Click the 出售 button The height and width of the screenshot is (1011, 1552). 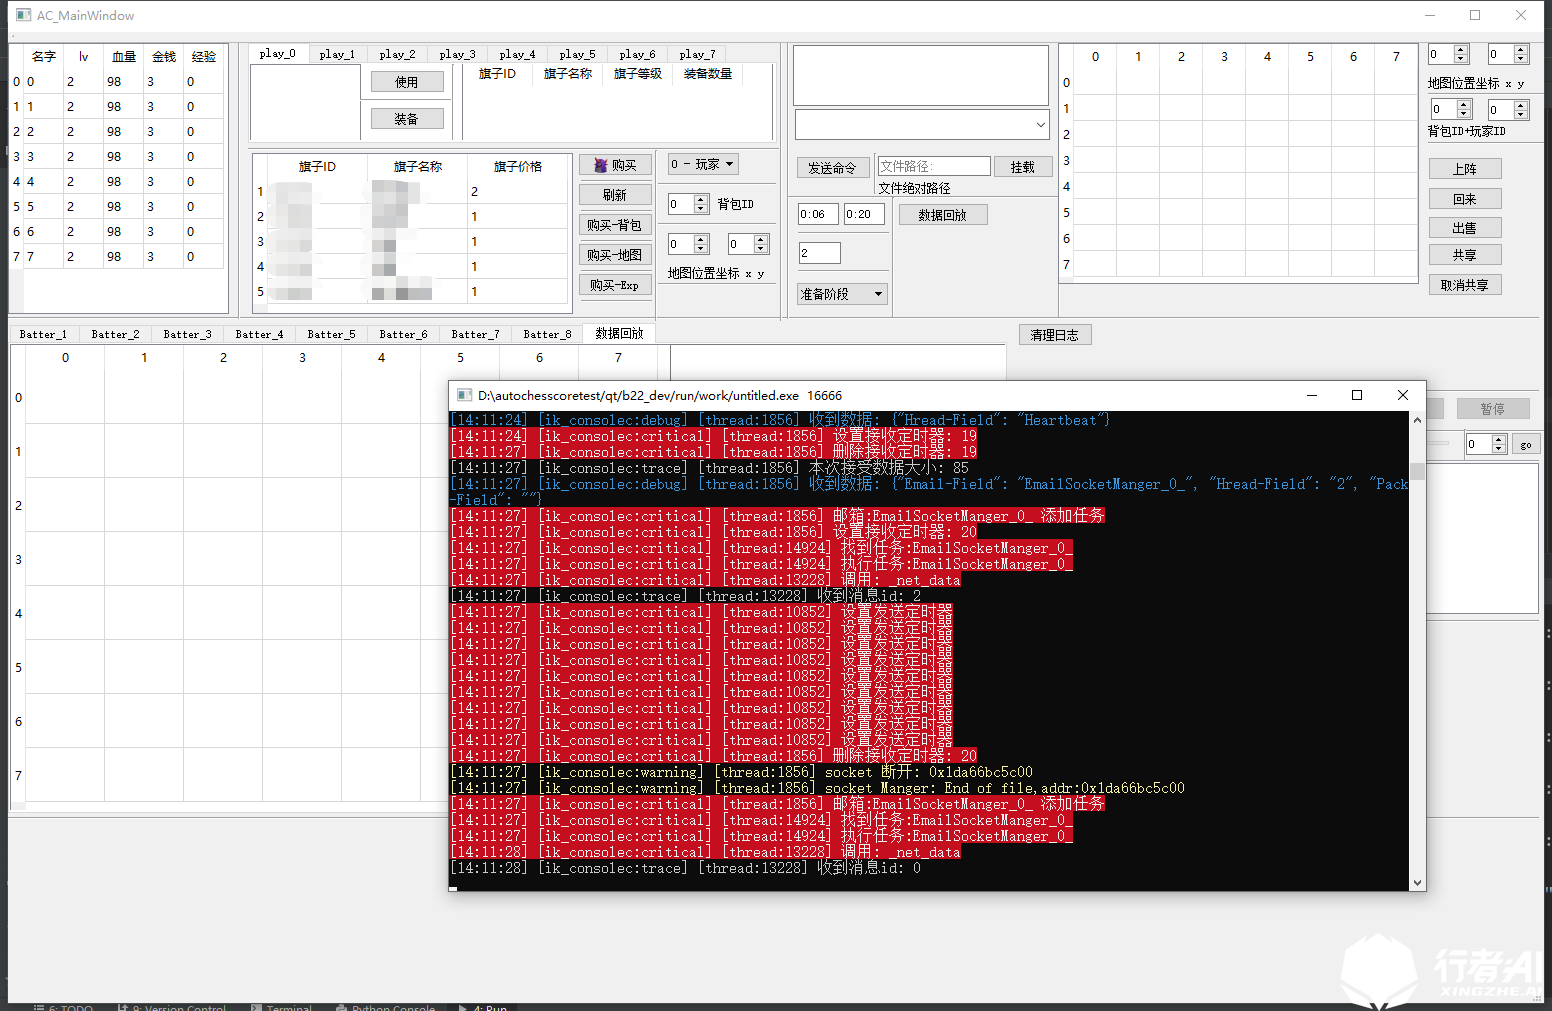(x=1465, y=228)
